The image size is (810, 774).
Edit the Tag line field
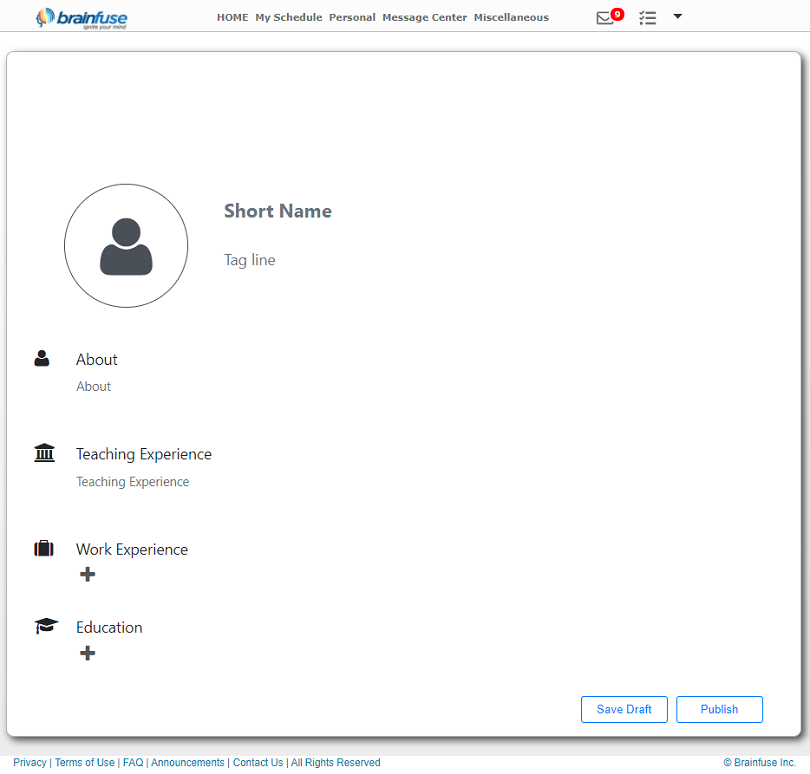[x=250, y=260]
